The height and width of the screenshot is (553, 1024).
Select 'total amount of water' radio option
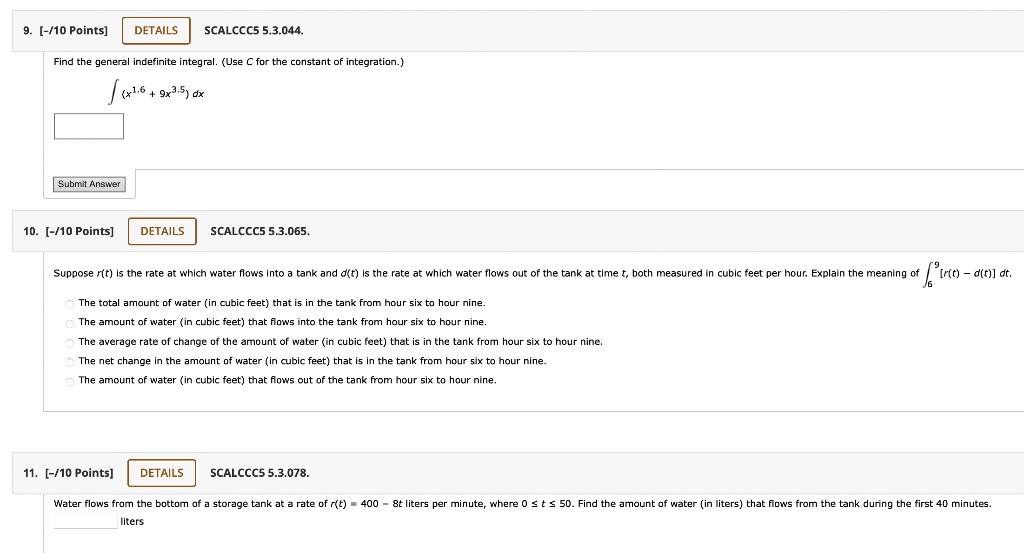(69, 304)
